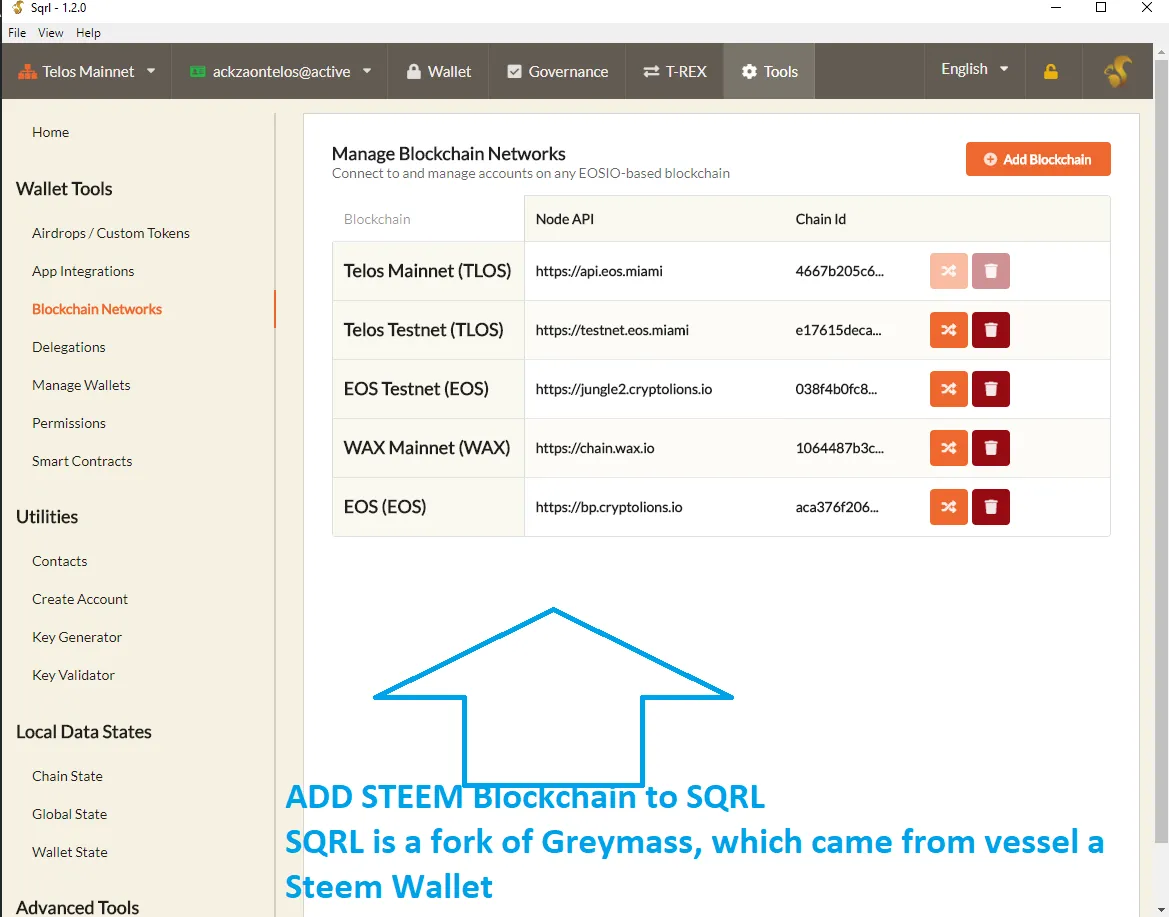Open Manage Wallets
This screenshot has width=1169, height=917.
(x=81, y=385)
